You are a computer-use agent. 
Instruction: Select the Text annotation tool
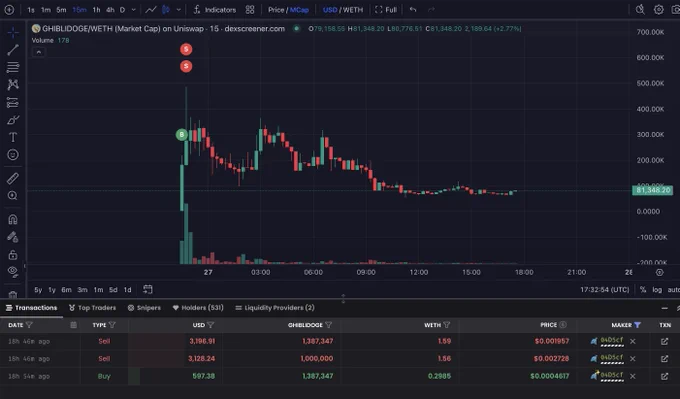pos(13,137)
